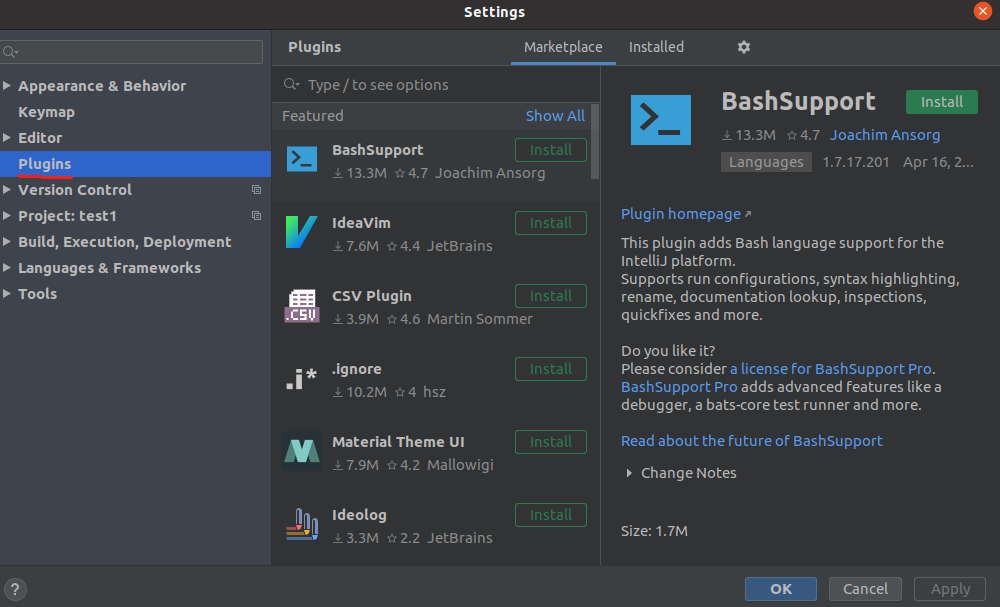Screen dimensions: 1000x607
Task: Click the Ideolog plugin icon
Action: [x=302, y=524]
